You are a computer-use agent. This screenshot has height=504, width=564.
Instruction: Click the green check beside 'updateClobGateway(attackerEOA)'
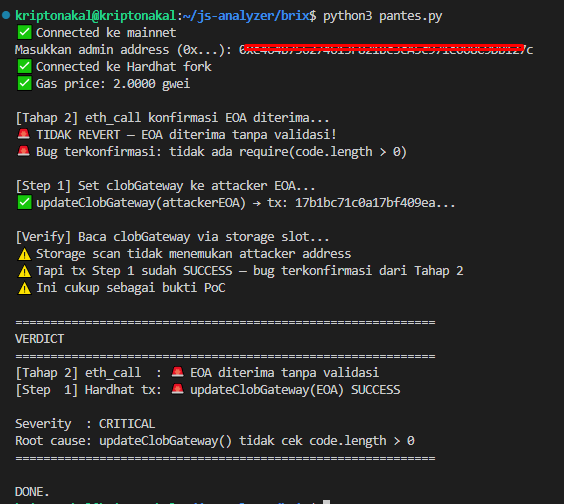click(x=24, y=202)
